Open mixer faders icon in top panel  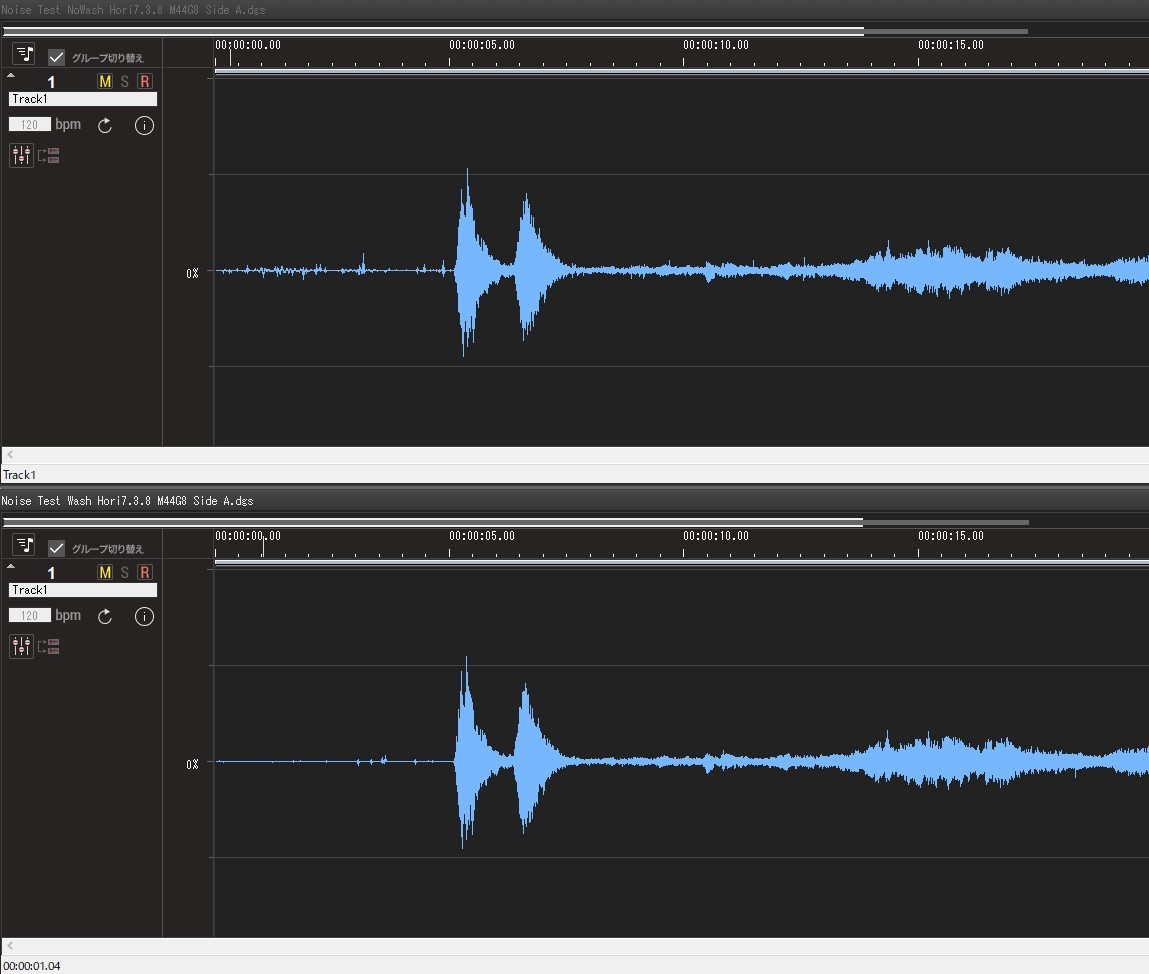click(21, 155)
